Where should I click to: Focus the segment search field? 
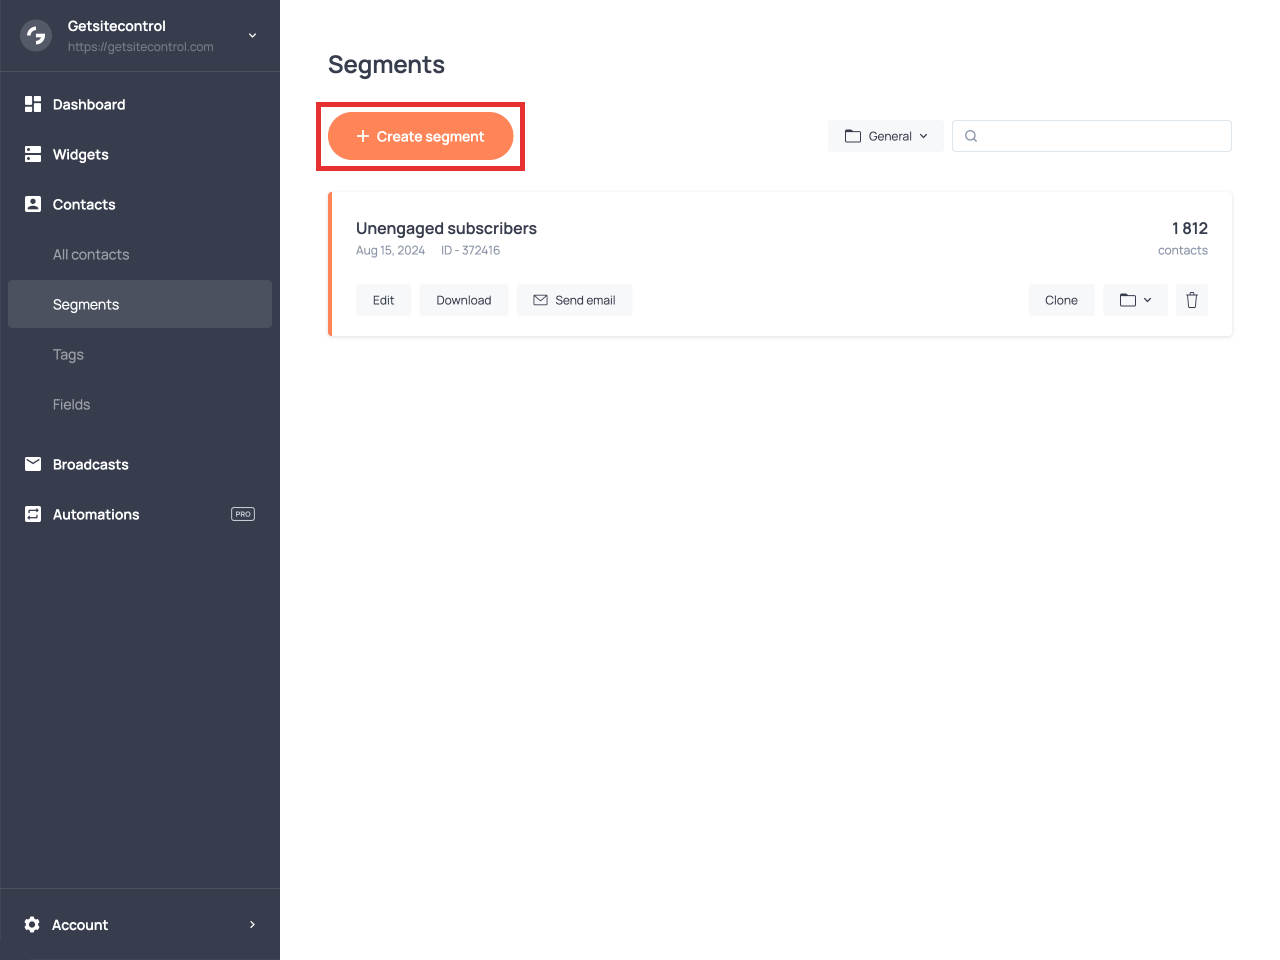(x=1100, y=136)
